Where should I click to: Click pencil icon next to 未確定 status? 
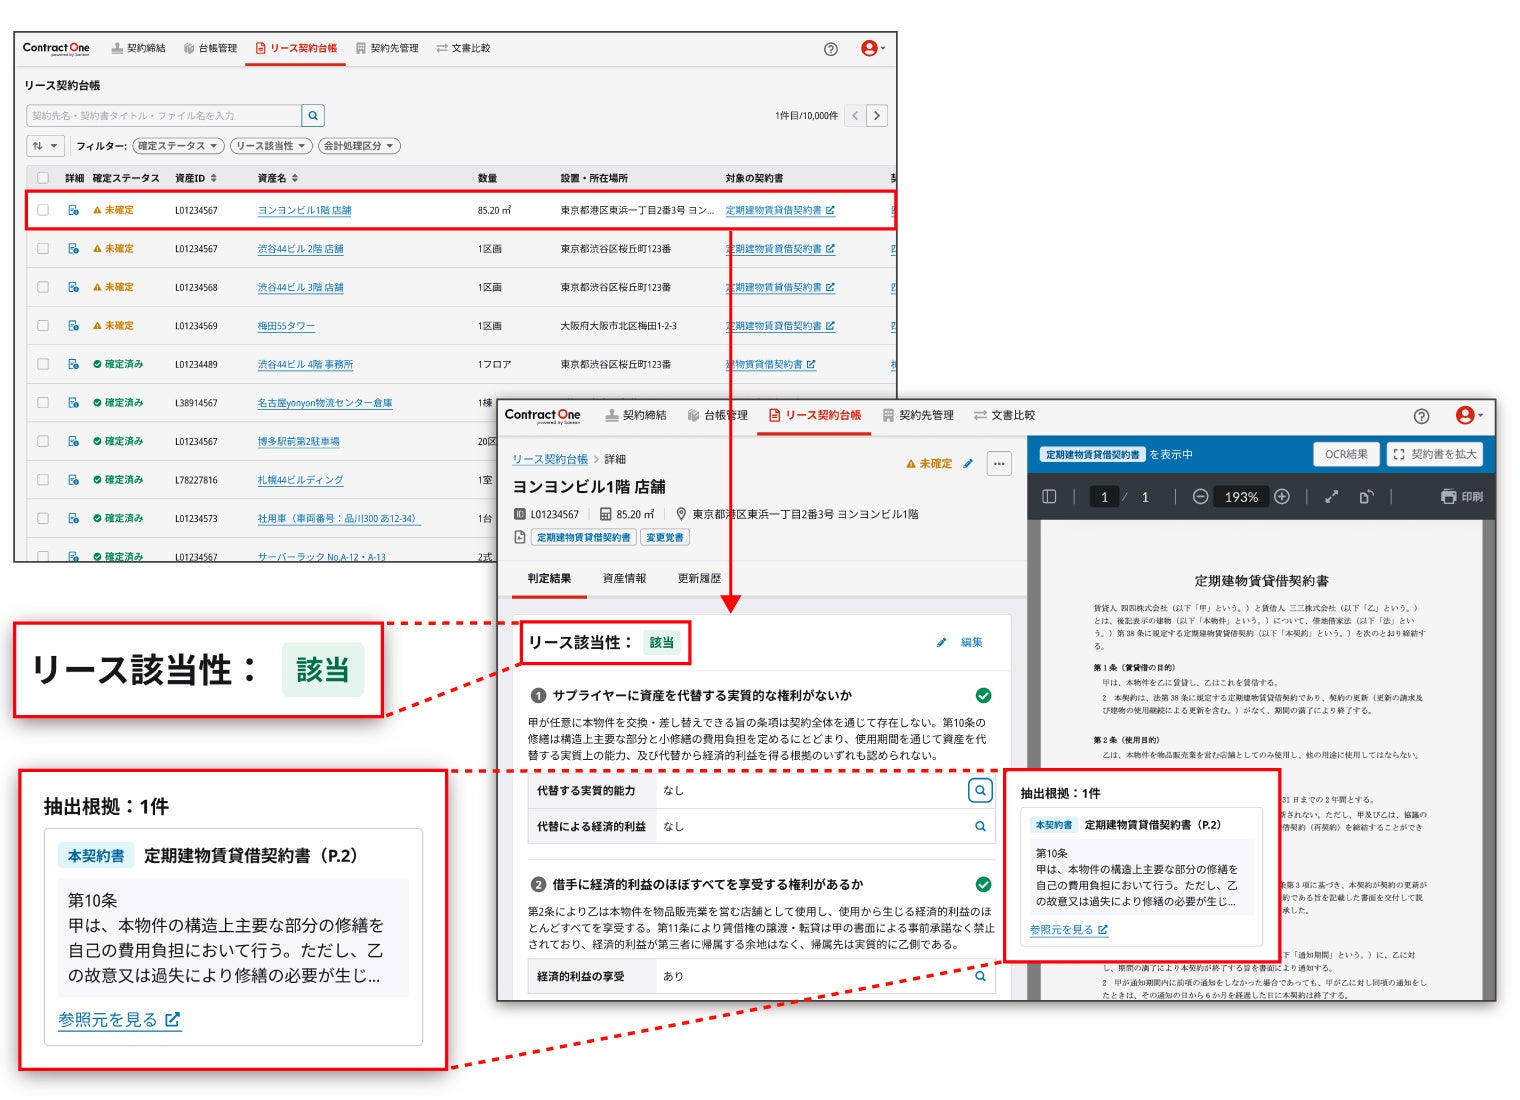(x=968, y=464)
